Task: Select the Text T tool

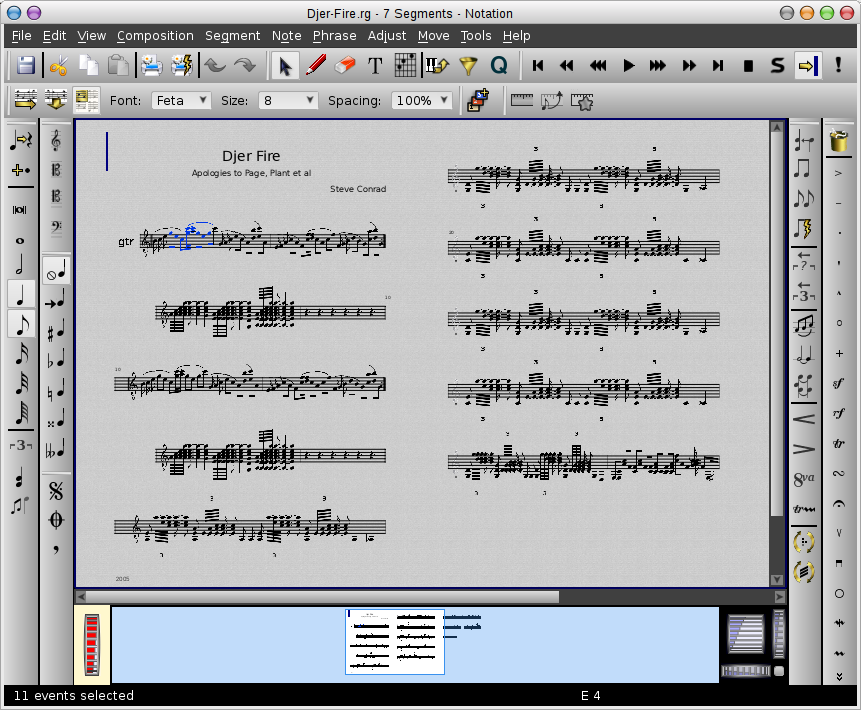Action: click(x=375, y=66)
